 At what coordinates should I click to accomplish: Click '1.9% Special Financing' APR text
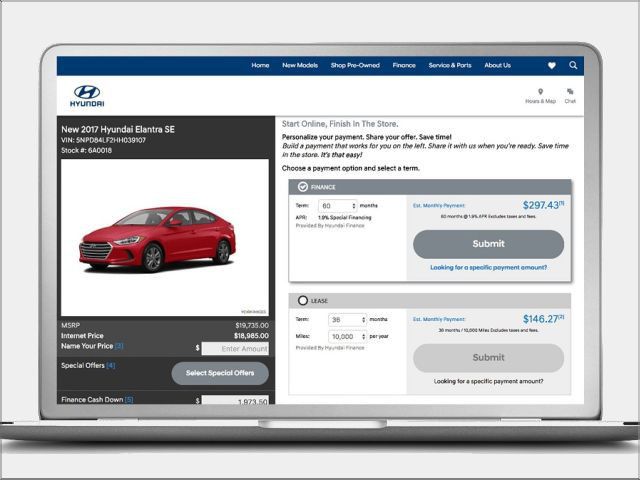pyautogui.click(x=344, y=218)
